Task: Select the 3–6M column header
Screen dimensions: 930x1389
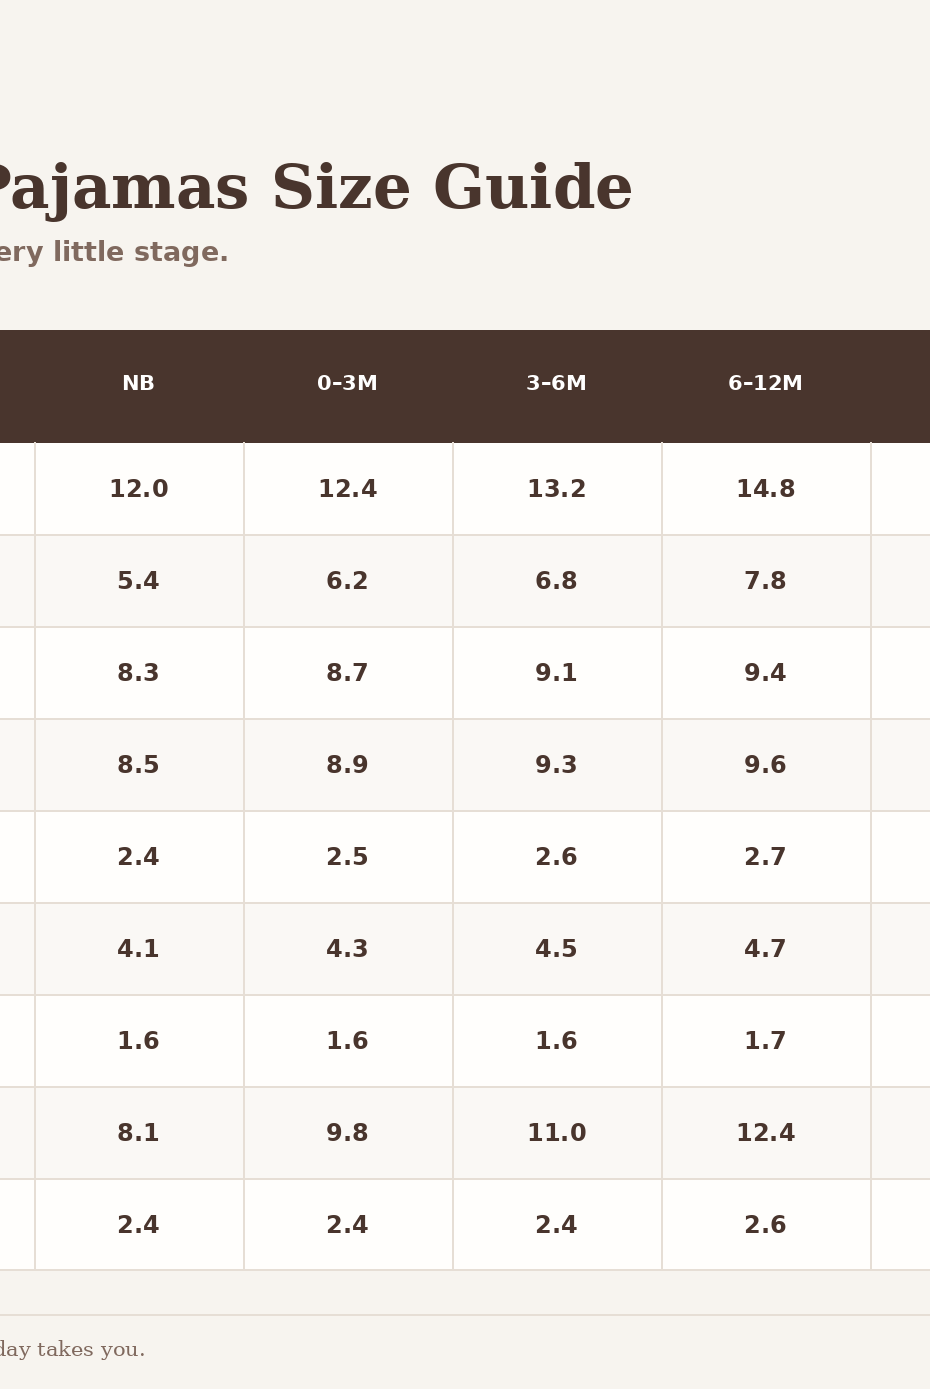Action: pyautogui.click(x=557, y=385)
